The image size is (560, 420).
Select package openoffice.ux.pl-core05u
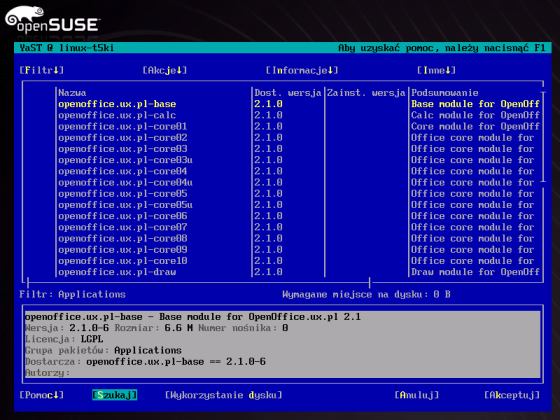pos(125,205)
